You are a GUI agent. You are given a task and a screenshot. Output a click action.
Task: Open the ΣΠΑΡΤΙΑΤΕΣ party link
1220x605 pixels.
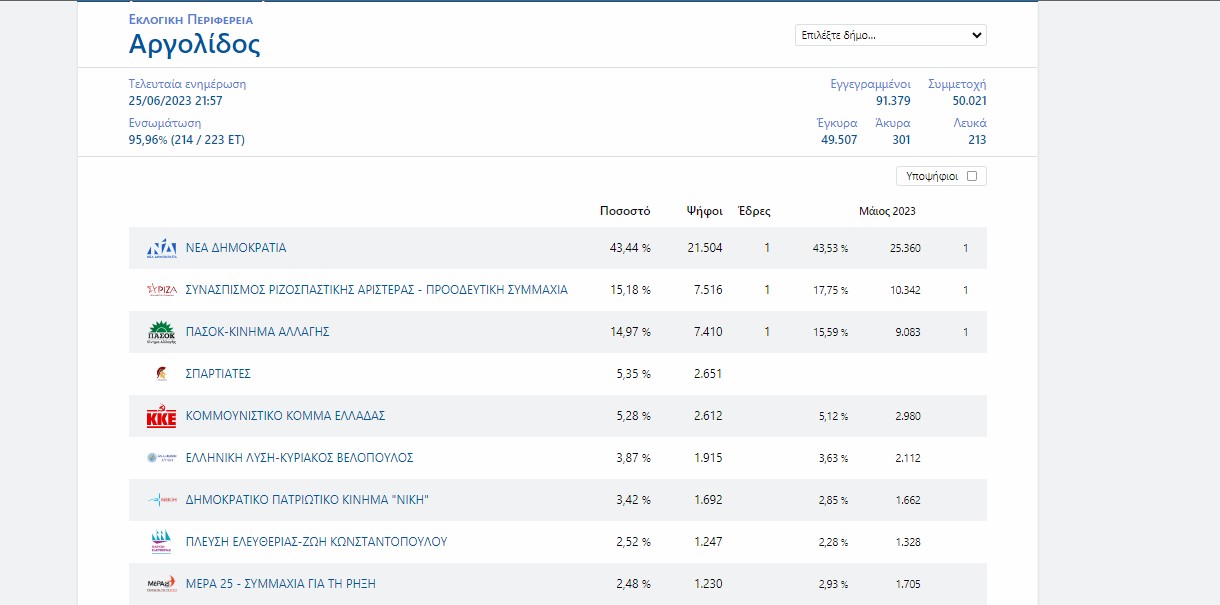[218, 374]
